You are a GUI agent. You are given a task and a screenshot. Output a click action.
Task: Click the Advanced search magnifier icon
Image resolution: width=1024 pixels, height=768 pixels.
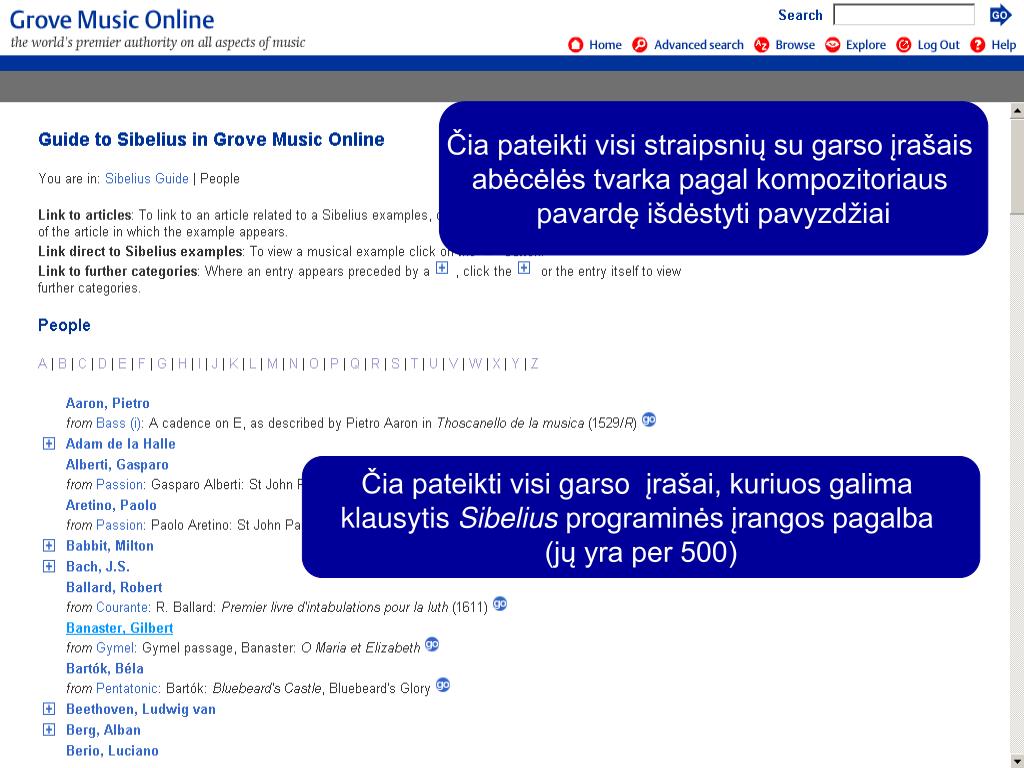point(640,45)
